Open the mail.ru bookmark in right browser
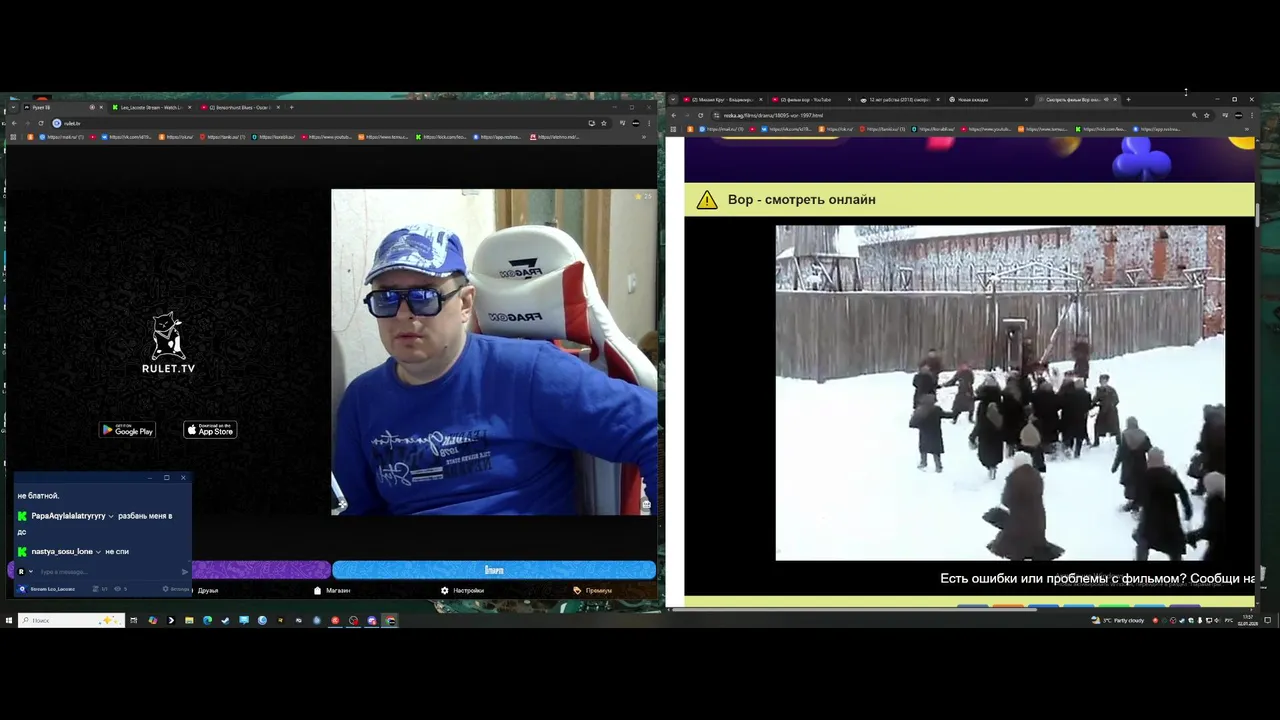The image size is (1280, 720). click(x=722, y=129)
